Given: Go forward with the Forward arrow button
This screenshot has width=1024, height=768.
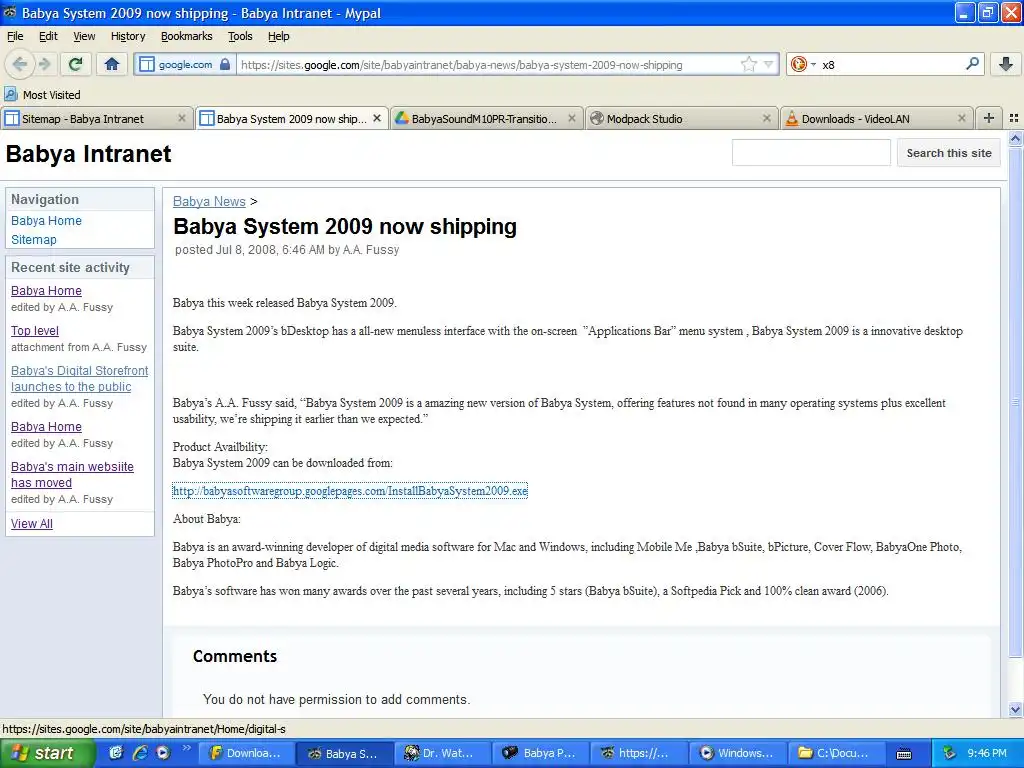Looking at the screenshot, I should click(44, 64).
